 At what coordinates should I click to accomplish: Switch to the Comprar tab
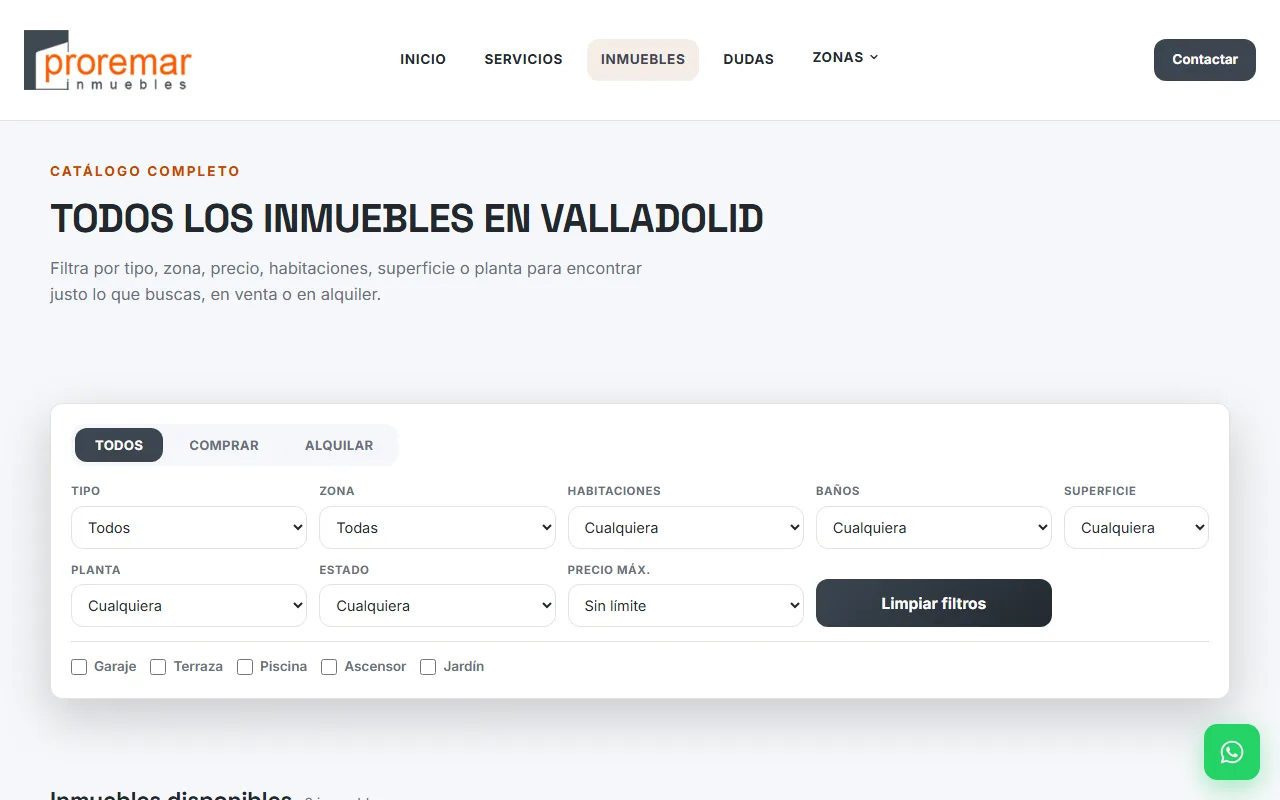pos(224,445)
